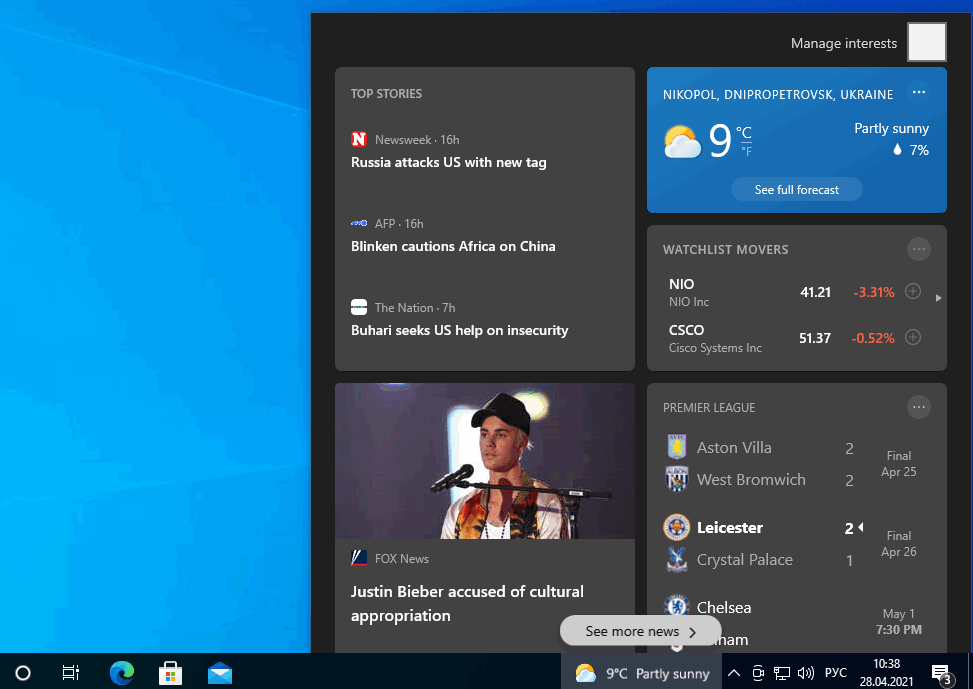
Task: Click See more news button
Action: [x=640, y=631]
